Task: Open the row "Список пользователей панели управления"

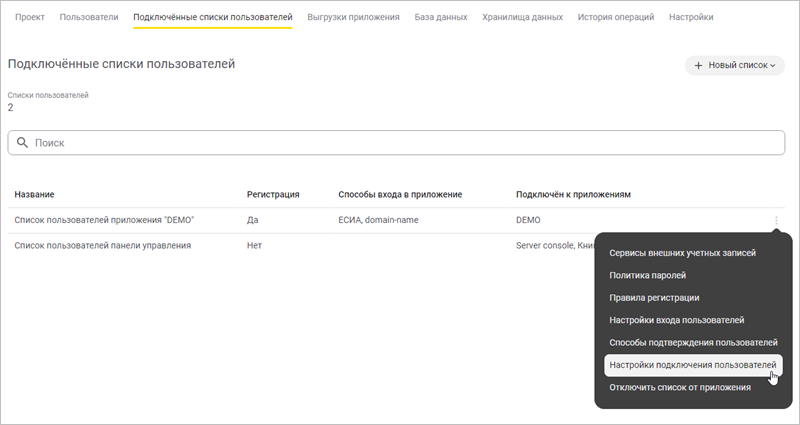Action: click(x=102, y=245)
